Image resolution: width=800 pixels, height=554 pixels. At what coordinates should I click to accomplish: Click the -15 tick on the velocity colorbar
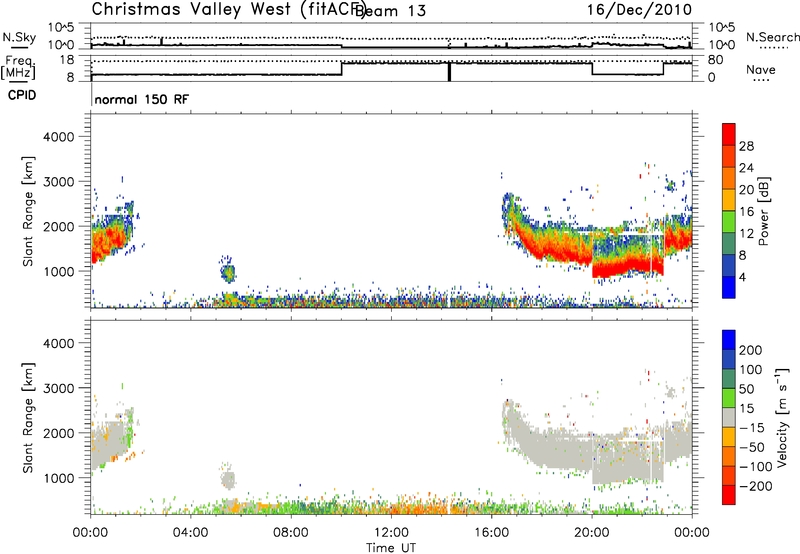tap(752, 427)
